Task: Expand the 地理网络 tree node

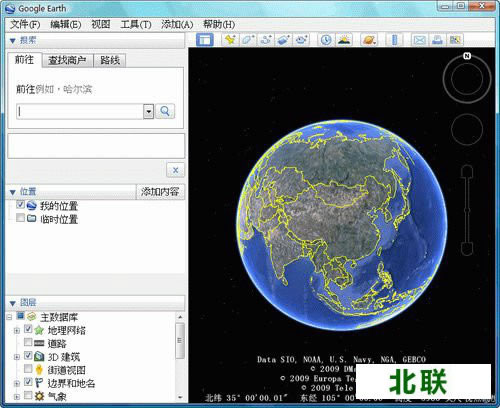Action: tap(17, 331)
